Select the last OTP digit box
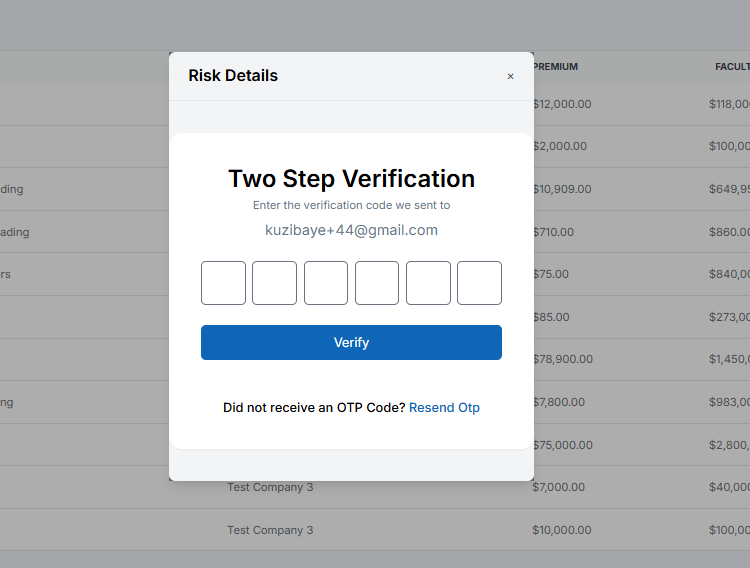 click(x=479, y=283)
